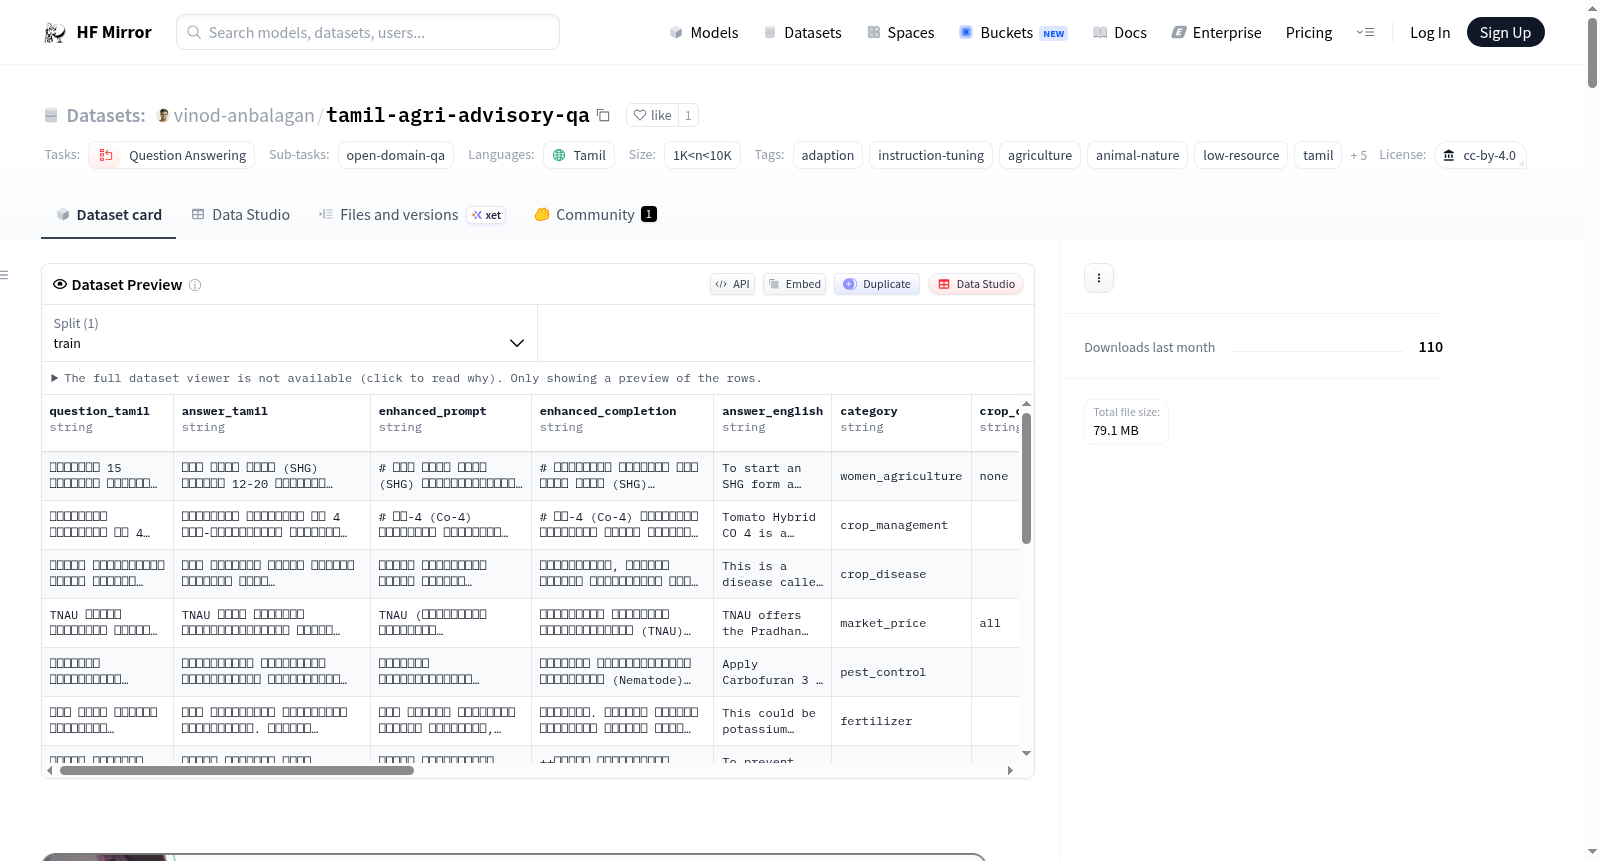Copy dataset name with the copy icon

[603, 115]
